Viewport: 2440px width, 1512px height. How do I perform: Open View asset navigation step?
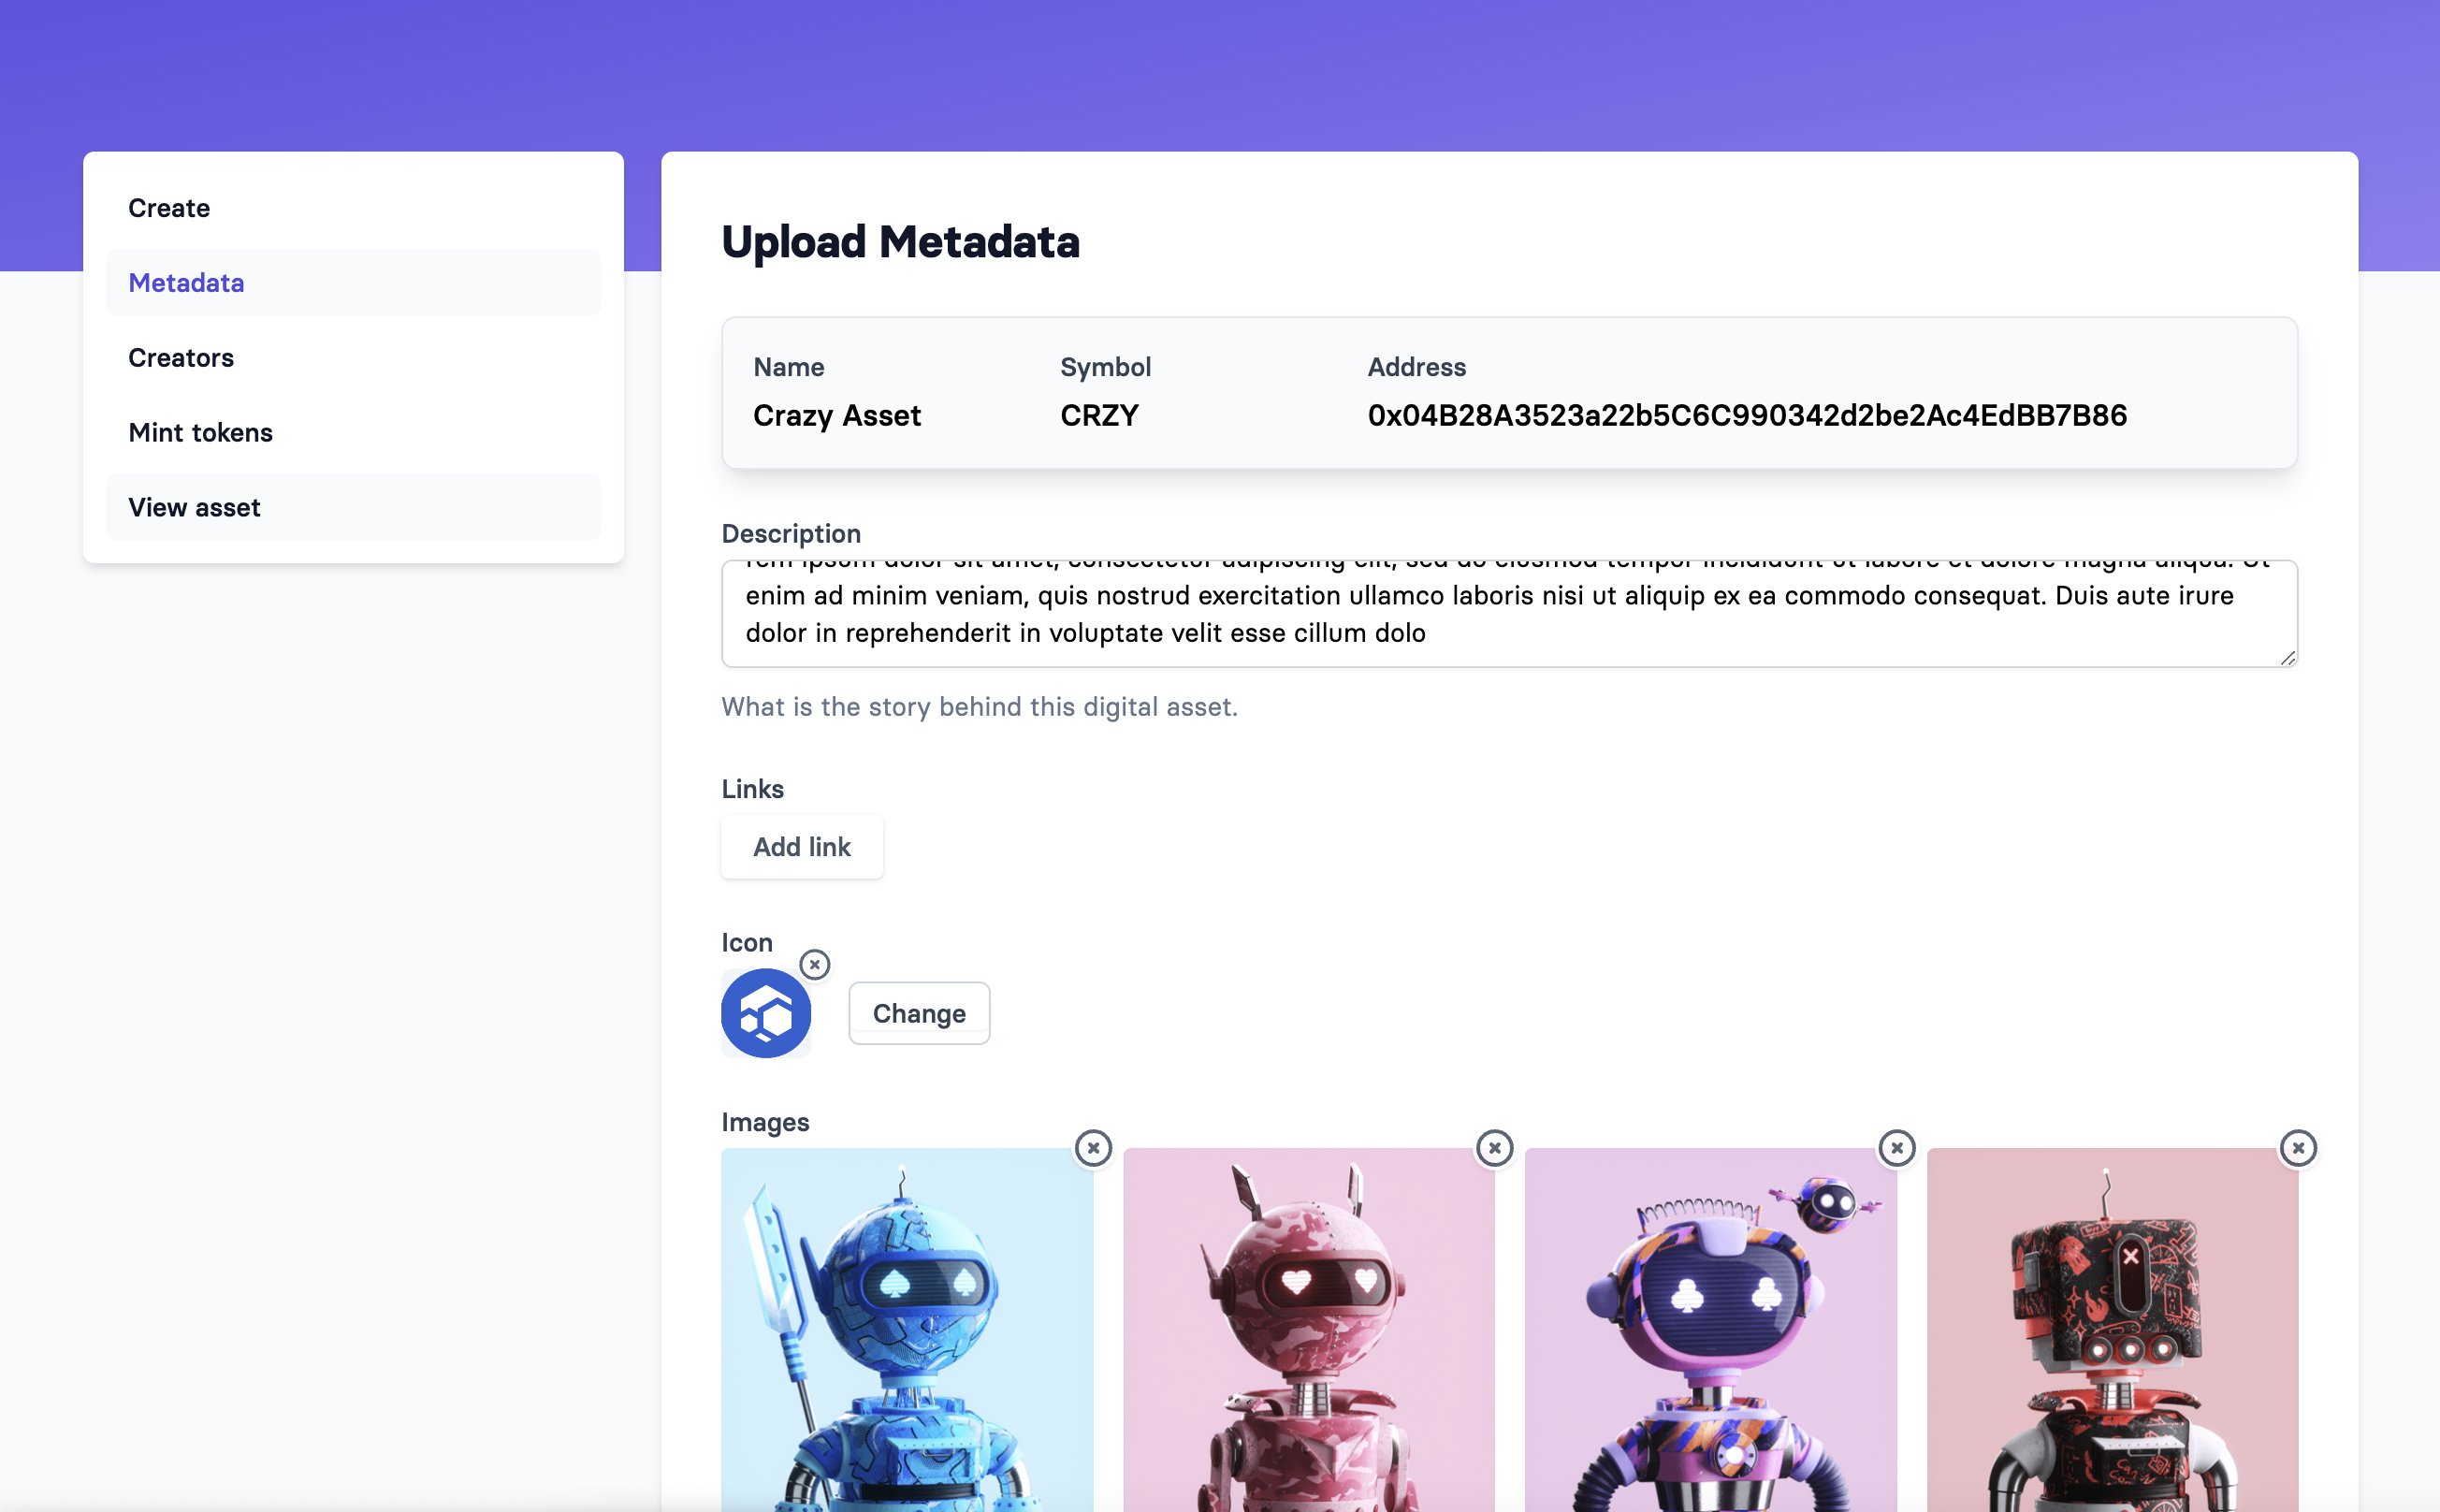194,504
